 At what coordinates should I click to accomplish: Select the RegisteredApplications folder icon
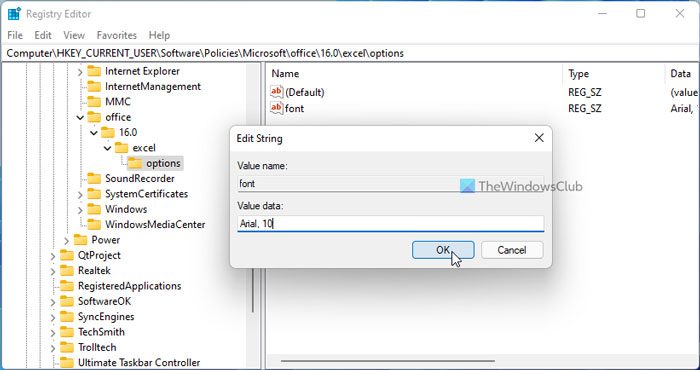tap(67, 286)
